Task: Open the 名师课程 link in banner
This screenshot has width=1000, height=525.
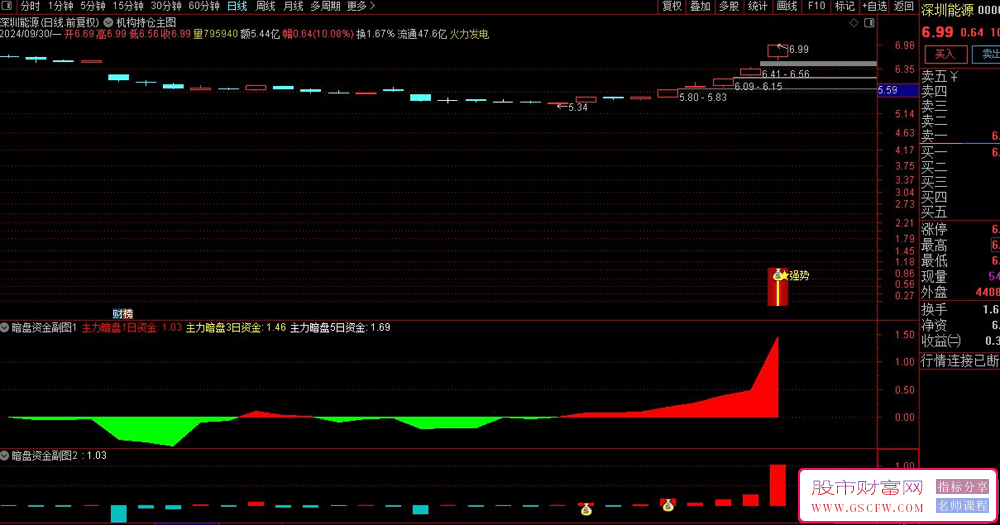Action: (x=962, y=506)
